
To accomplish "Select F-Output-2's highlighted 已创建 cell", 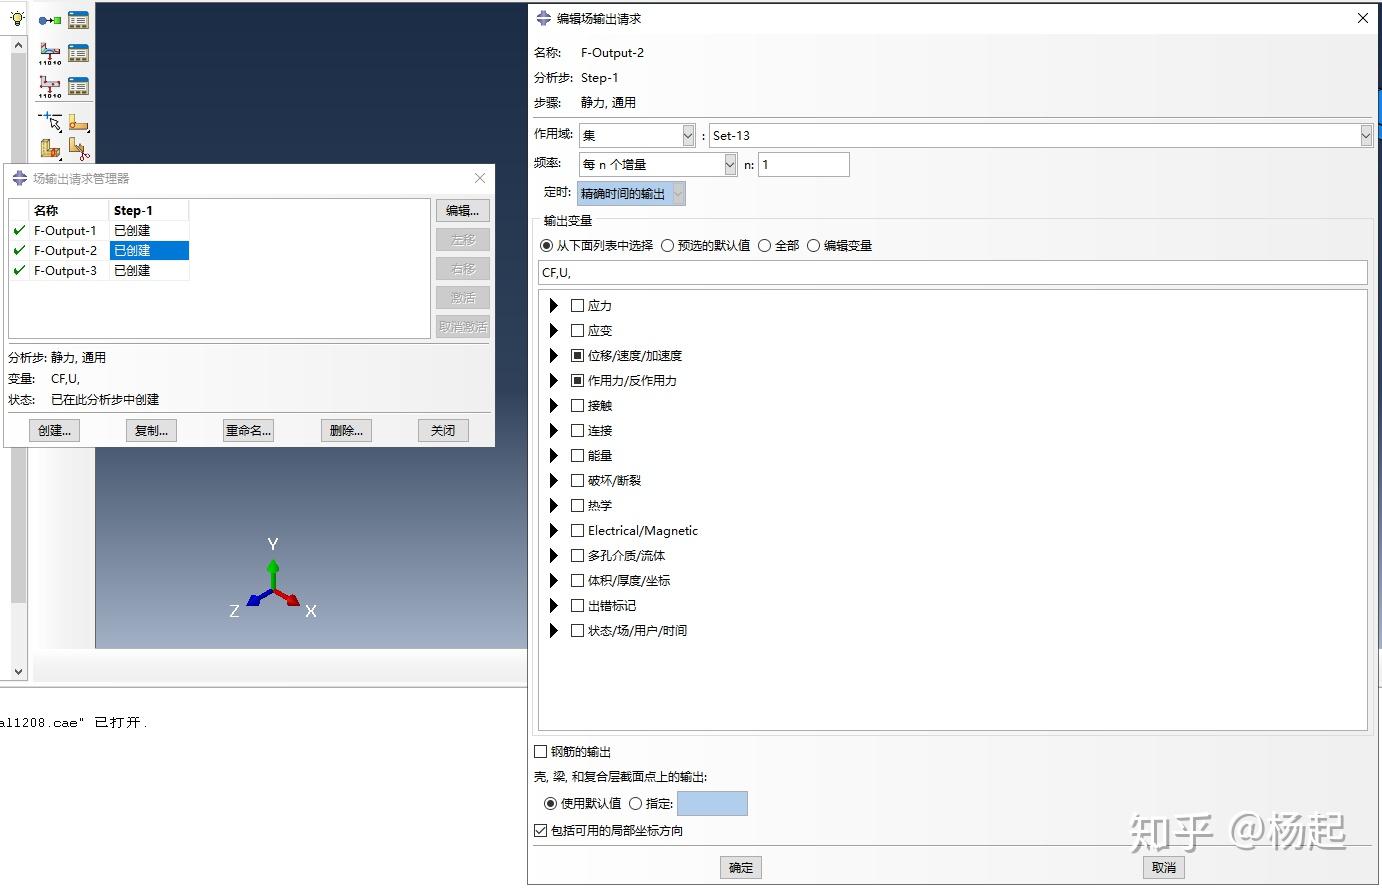I will [149, 250].
